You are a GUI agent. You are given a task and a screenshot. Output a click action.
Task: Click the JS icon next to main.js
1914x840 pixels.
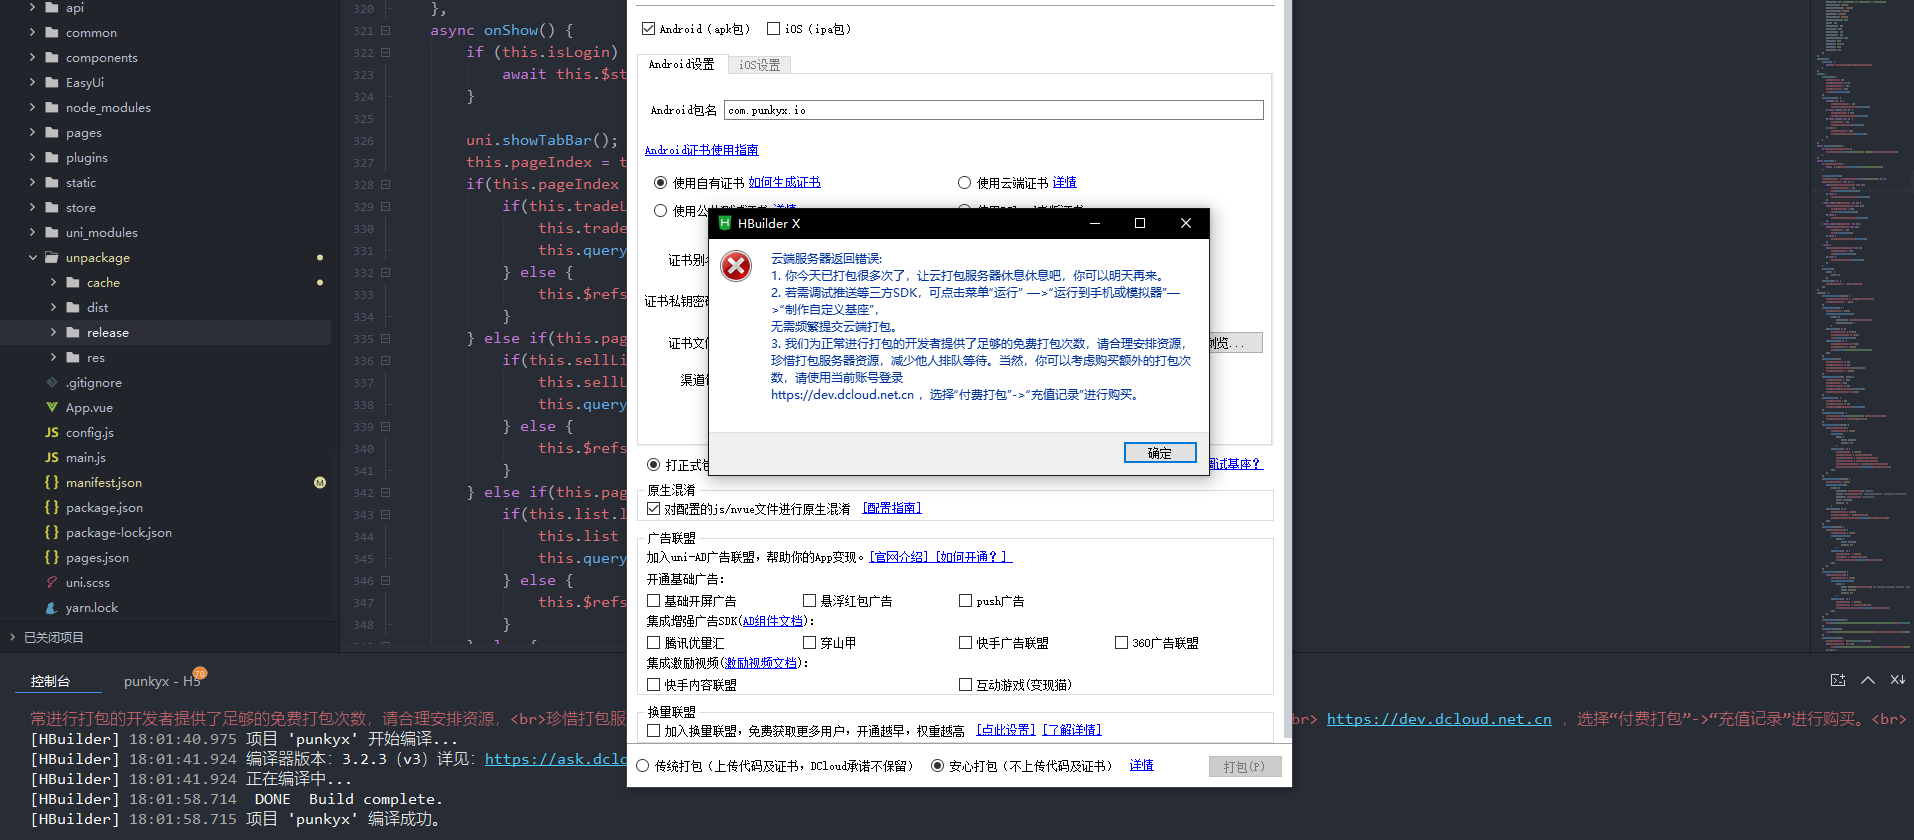[x=52, y=458]
